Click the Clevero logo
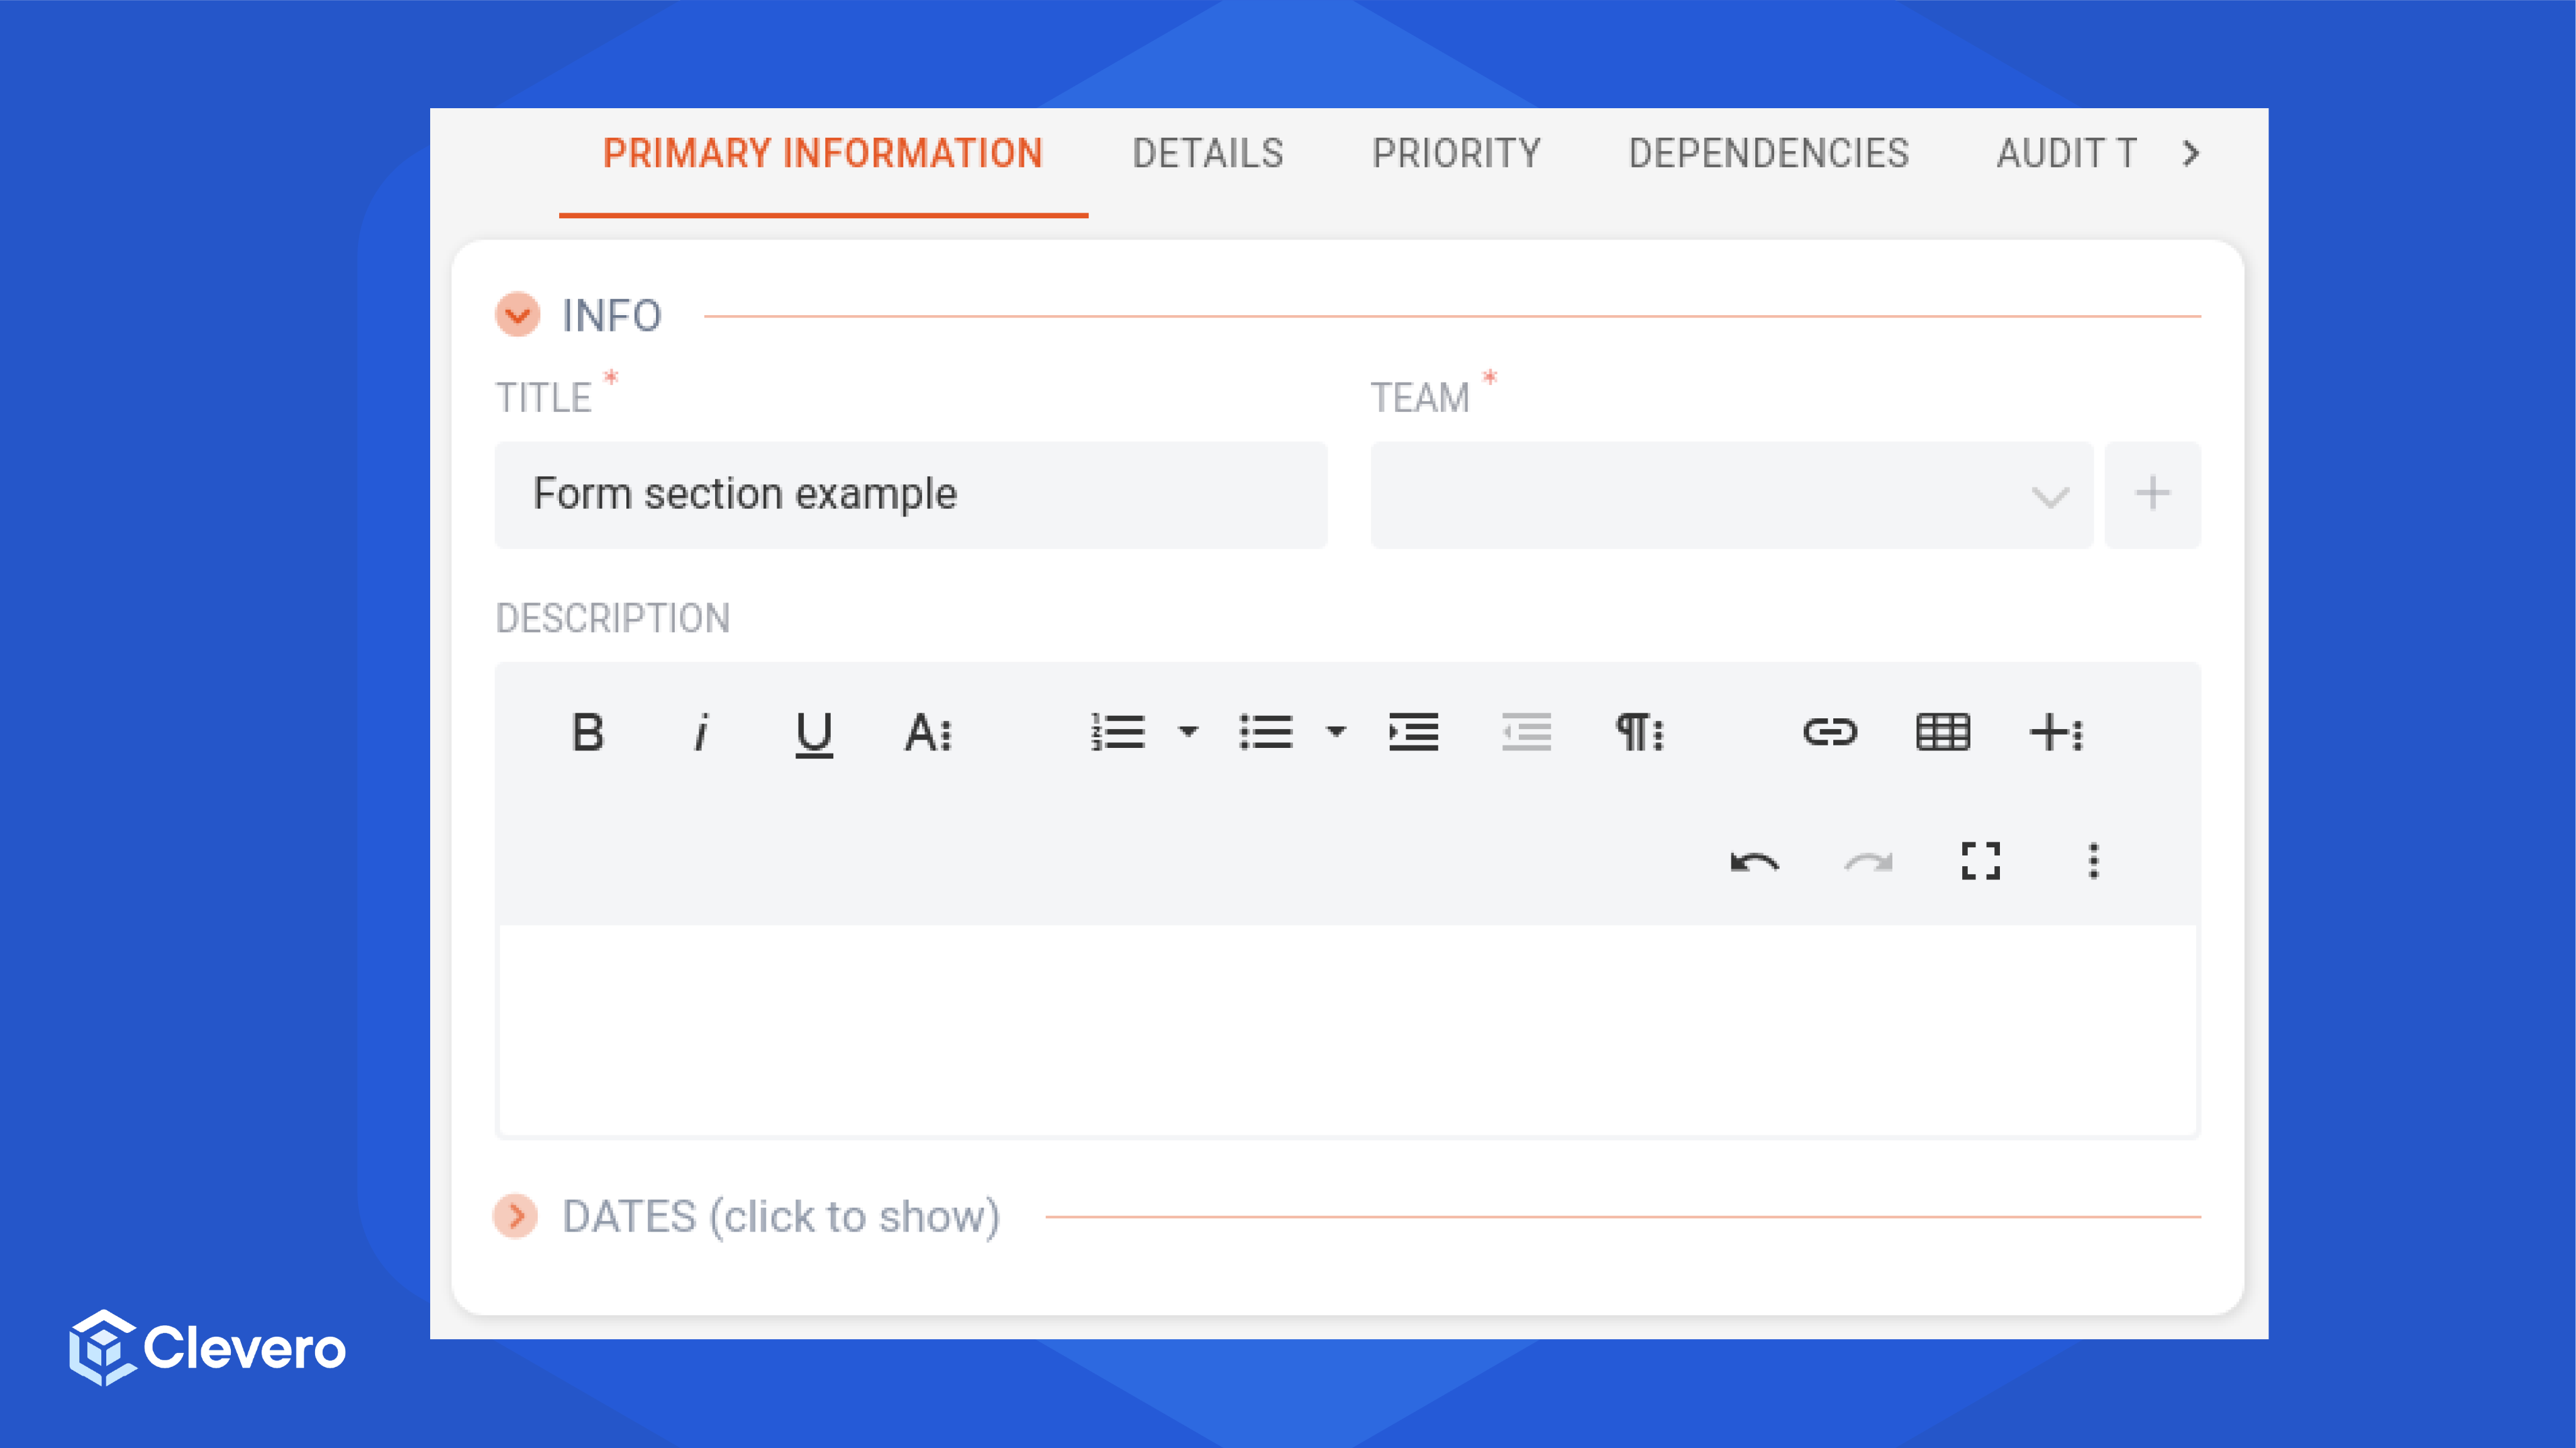 point(207,1347)
